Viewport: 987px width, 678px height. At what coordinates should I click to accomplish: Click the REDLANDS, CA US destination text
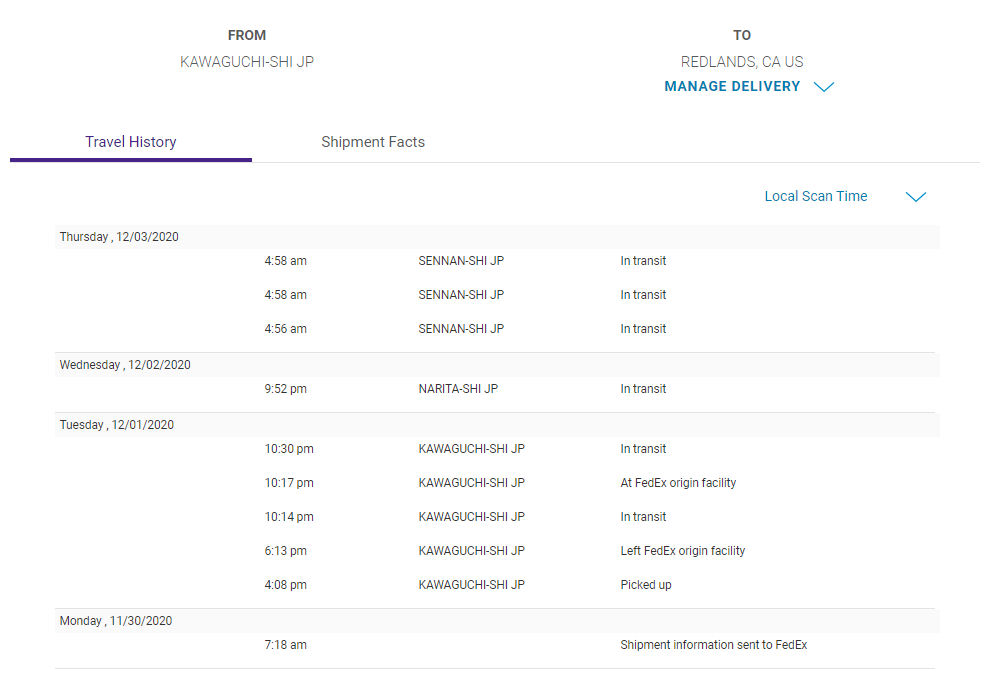(742, 62)
